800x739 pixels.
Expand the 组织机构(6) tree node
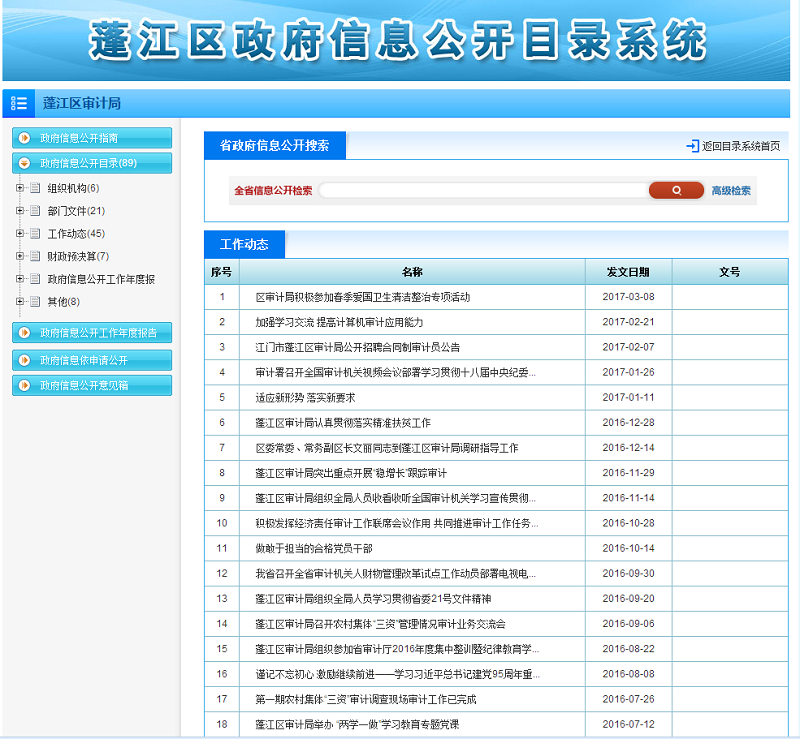point(20,188)
